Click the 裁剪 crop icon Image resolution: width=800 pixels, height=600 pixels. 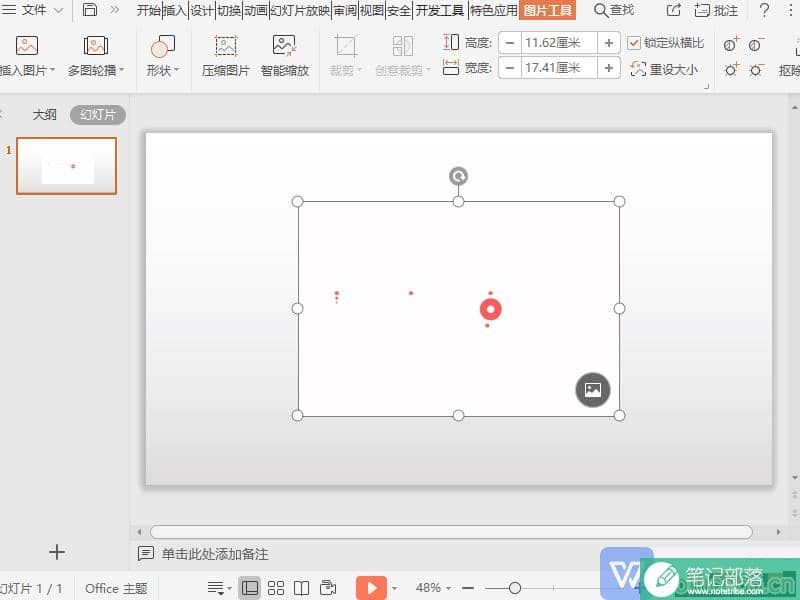345,46
